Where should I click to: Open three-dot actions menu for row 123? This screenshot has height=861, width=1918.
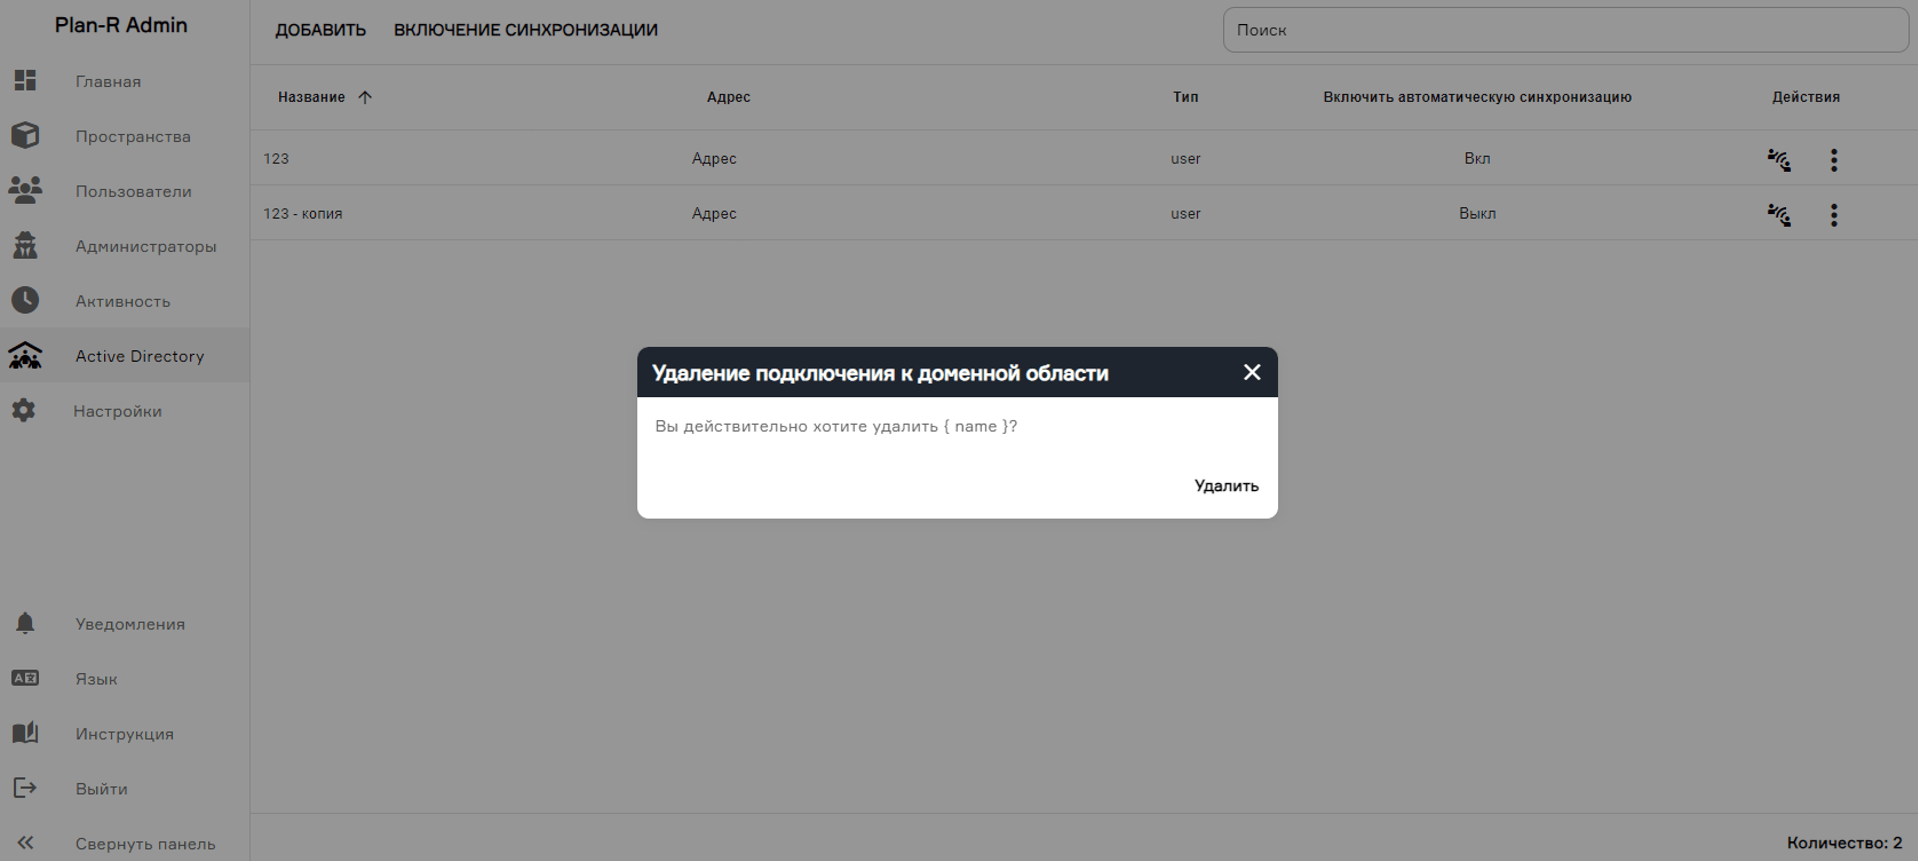pyautogui.click(x=1833, y=160)
